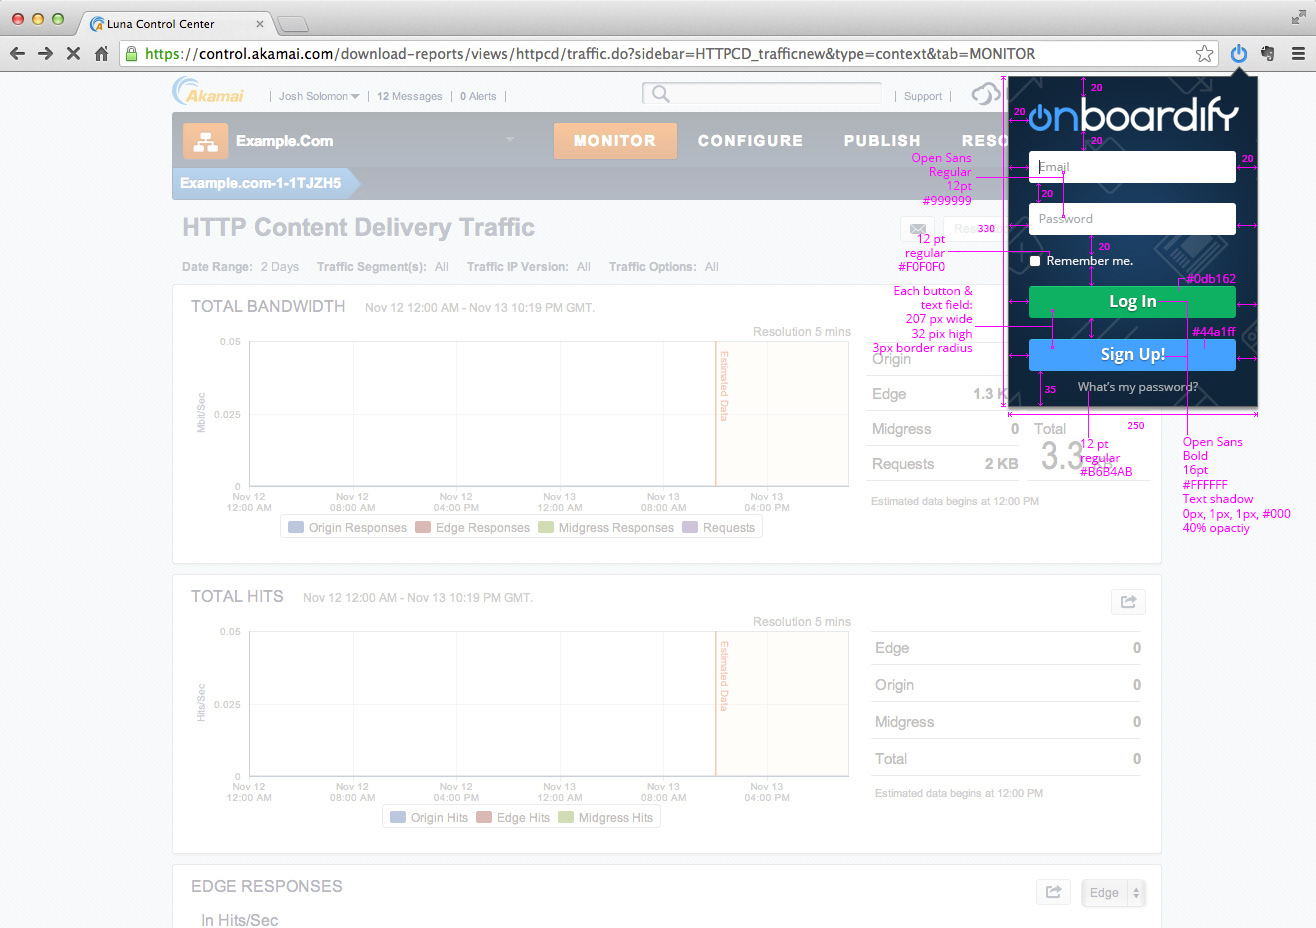The height and width of the screenshot is (928, 1316).
Task: Bookmark this page with the star icon
Action: coord(1205,54)
